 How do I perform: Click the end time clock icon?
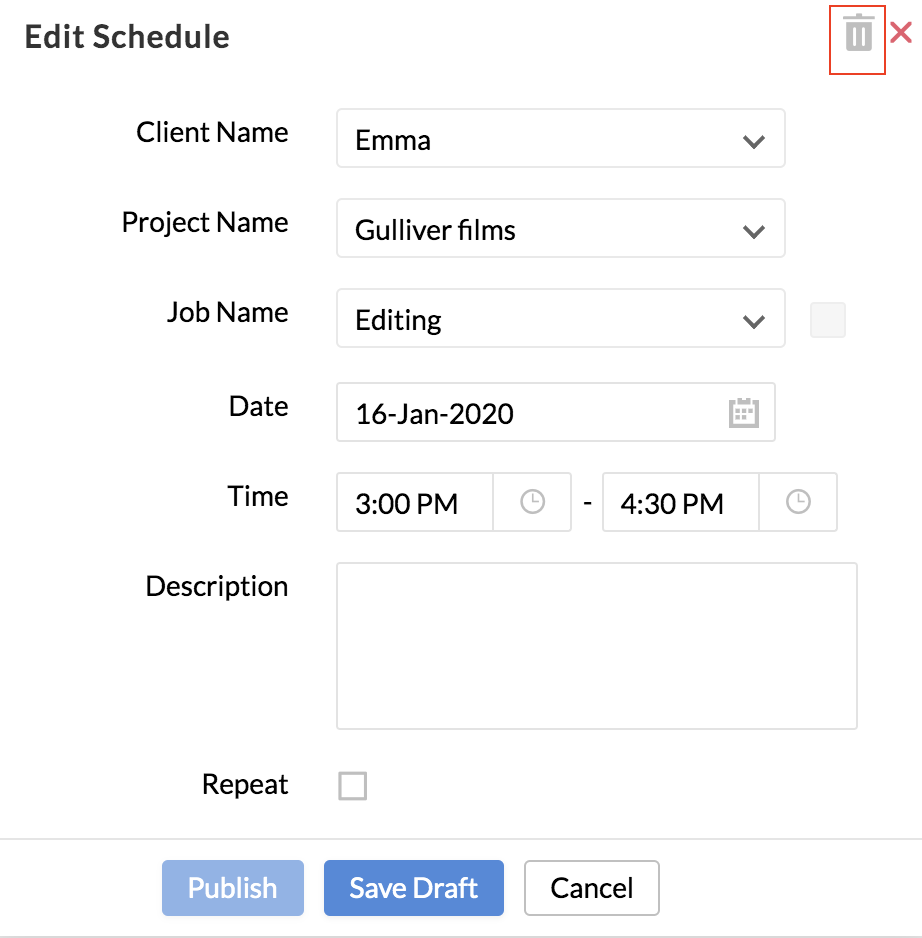coord(798,502)
